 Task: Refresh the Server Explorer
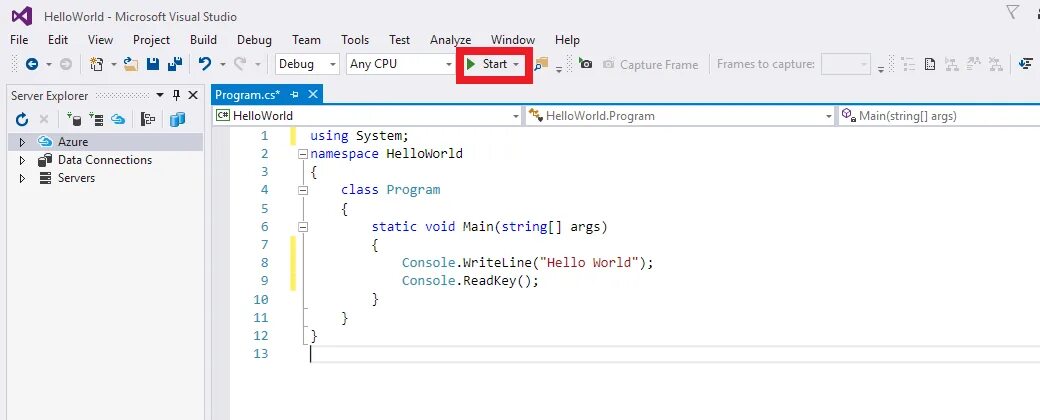point(22,119)
